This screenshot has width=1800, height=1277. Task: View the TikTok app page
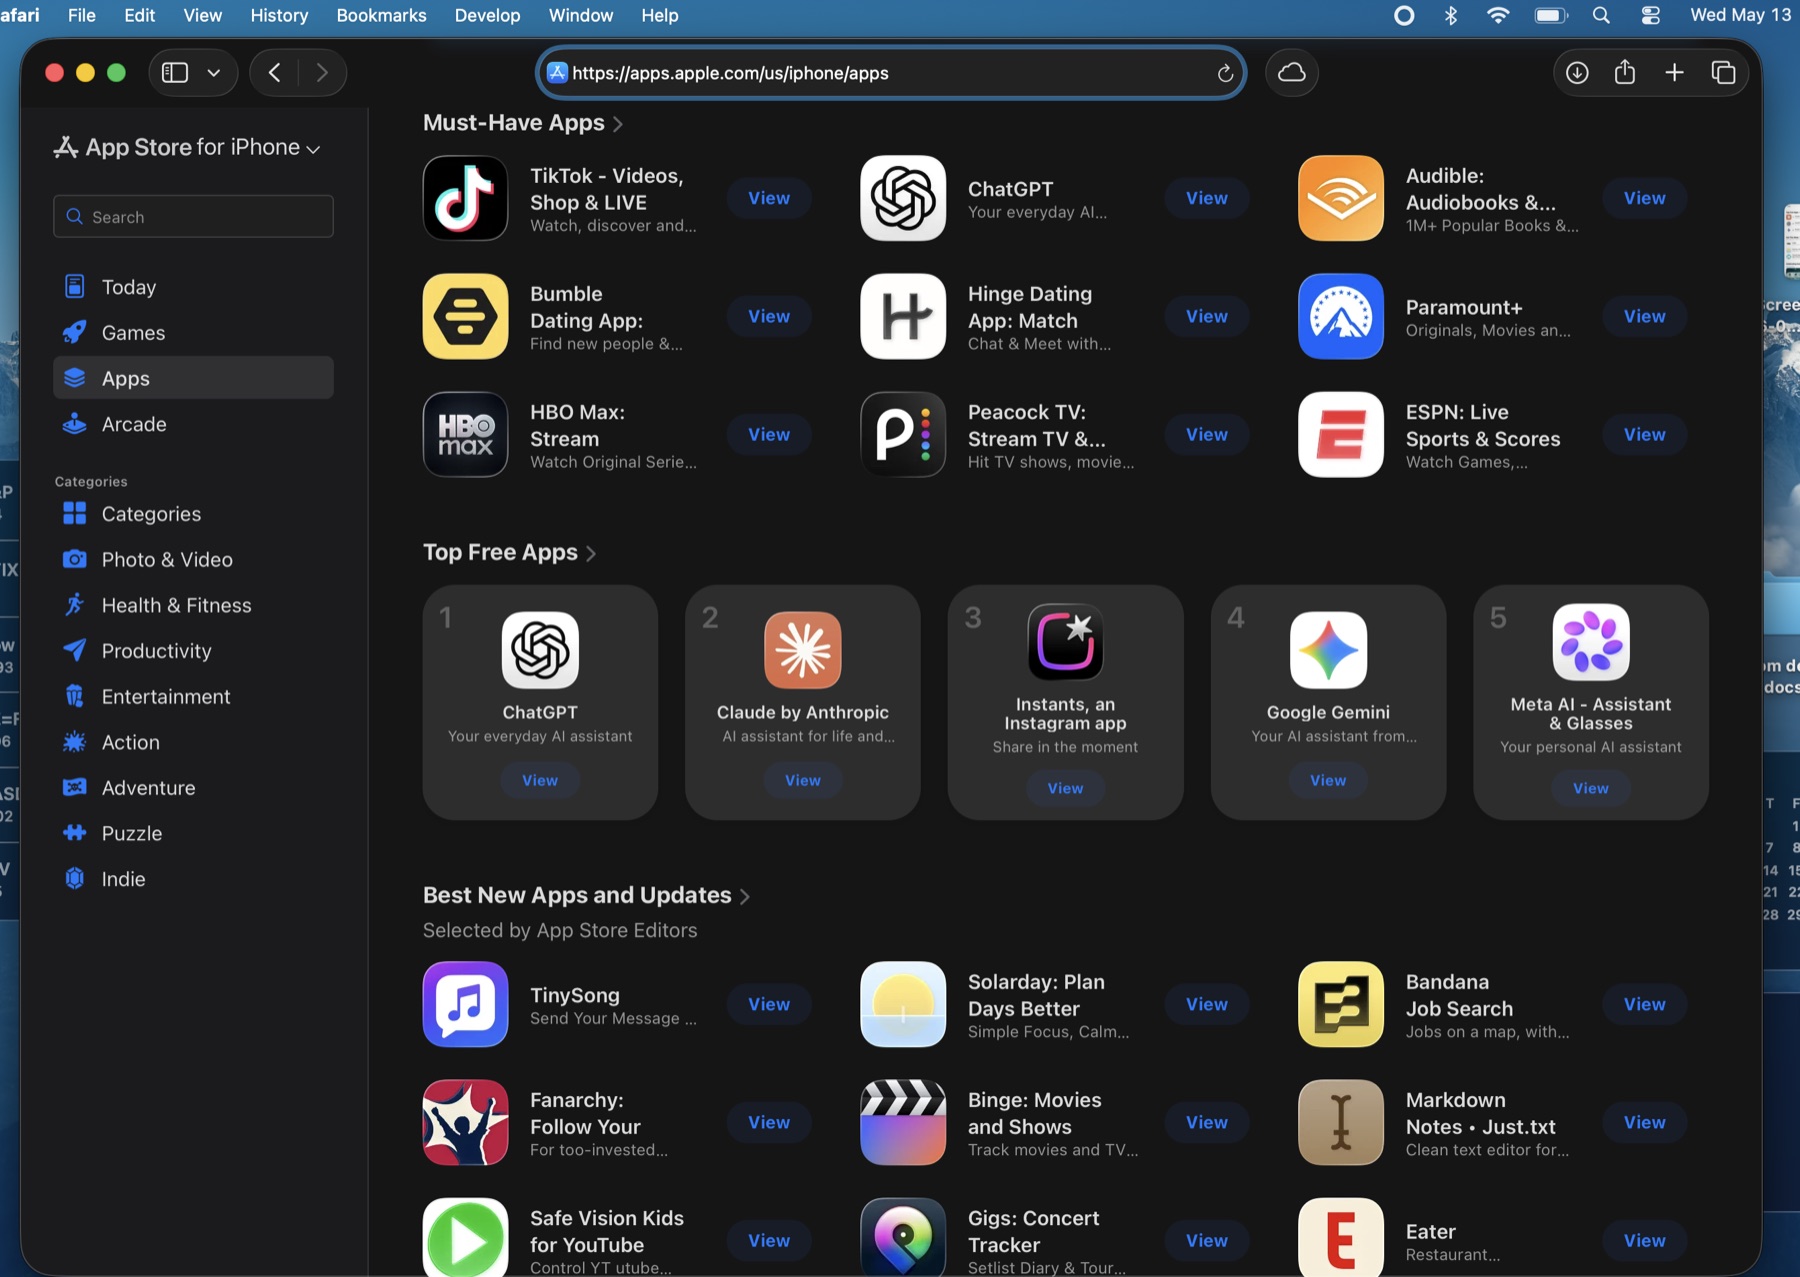(x=769, y=198)
